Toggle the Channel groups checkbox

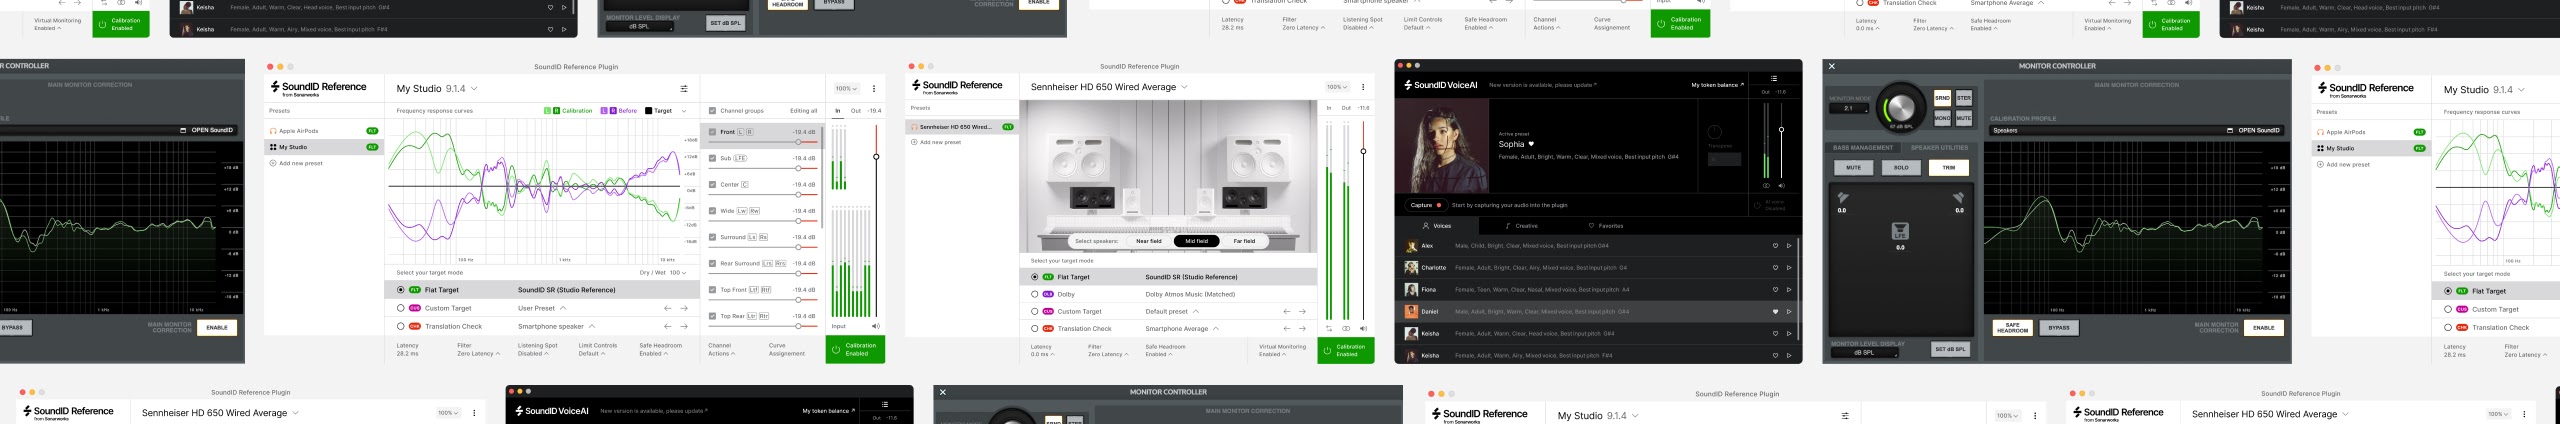coord(712,111)
